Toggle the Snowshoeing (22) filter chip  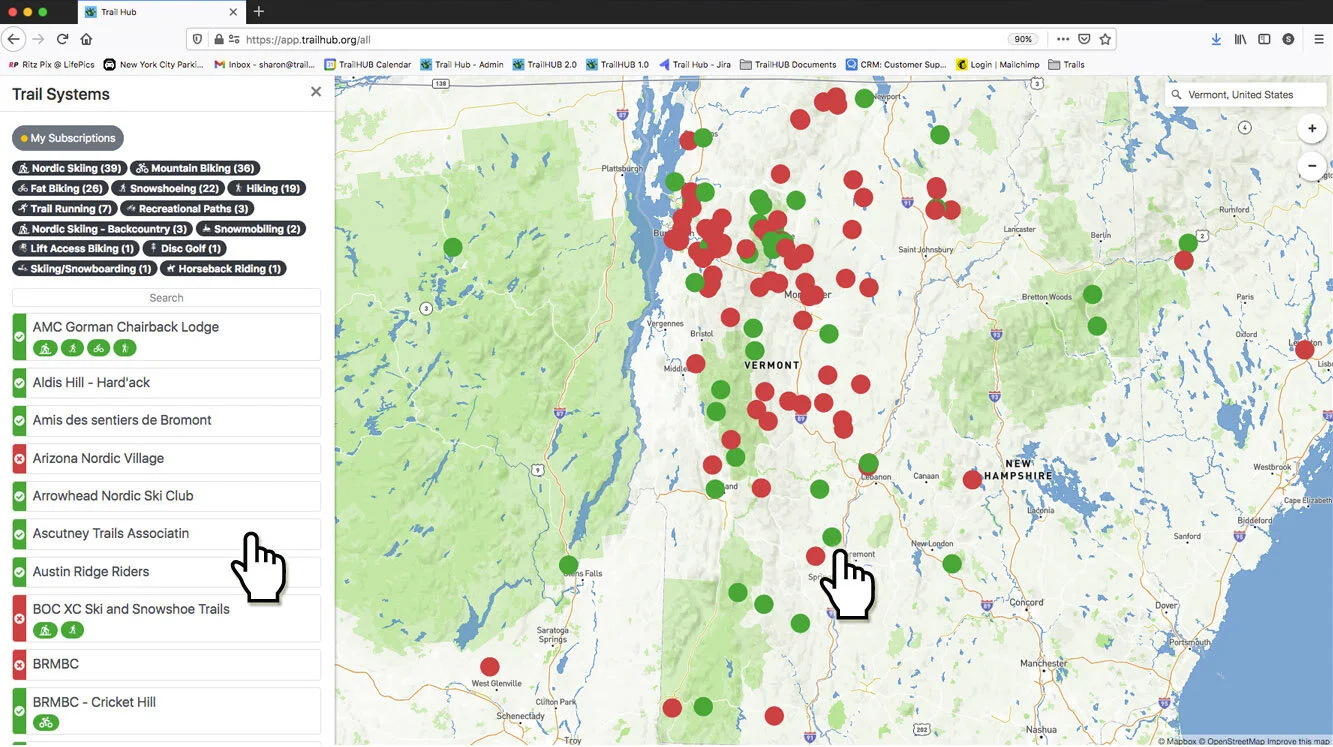[168, 188]
